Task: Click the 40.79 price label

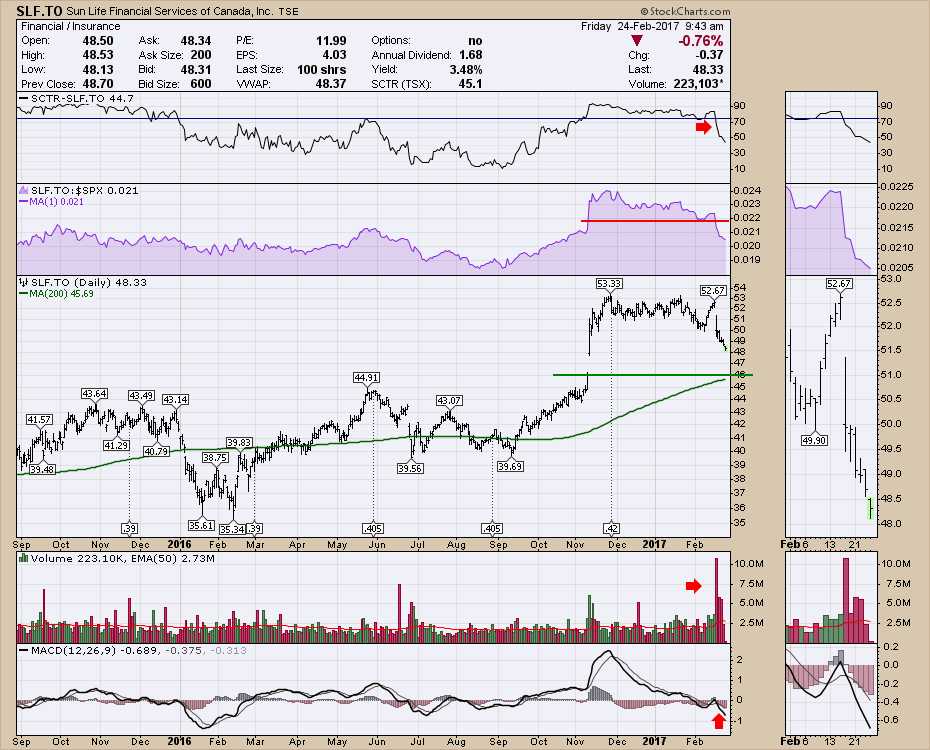Action: [157, 451]
